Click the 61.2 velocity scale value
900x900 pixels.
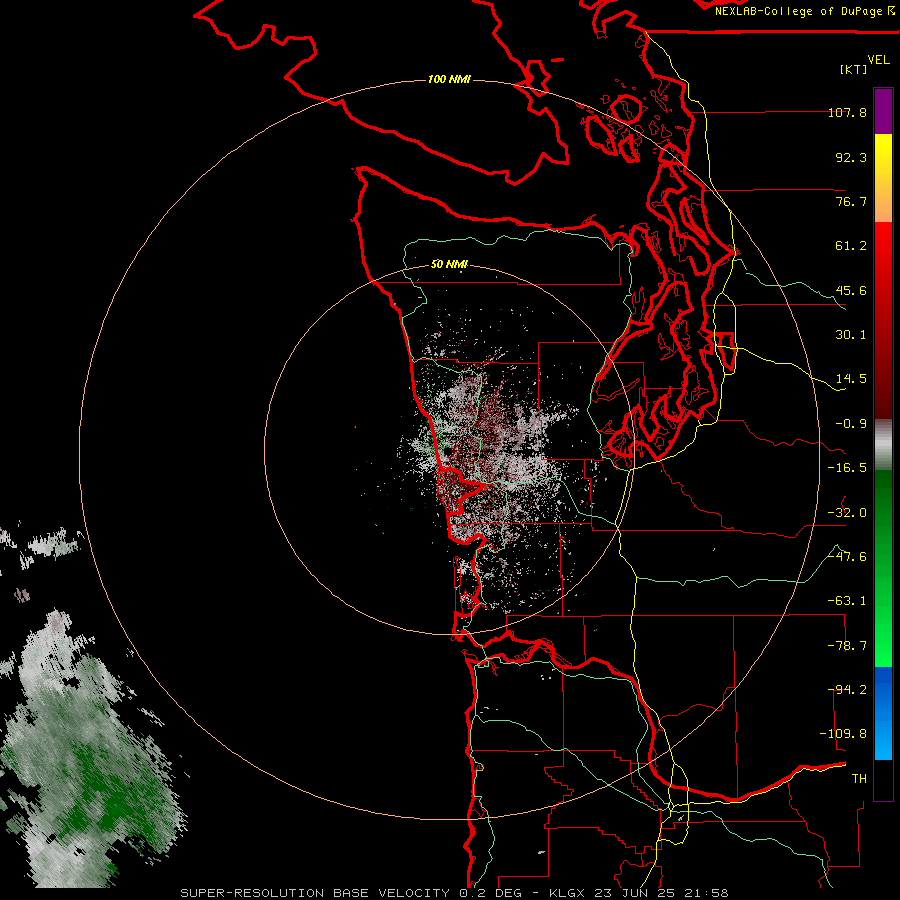(x=851, y=246)
